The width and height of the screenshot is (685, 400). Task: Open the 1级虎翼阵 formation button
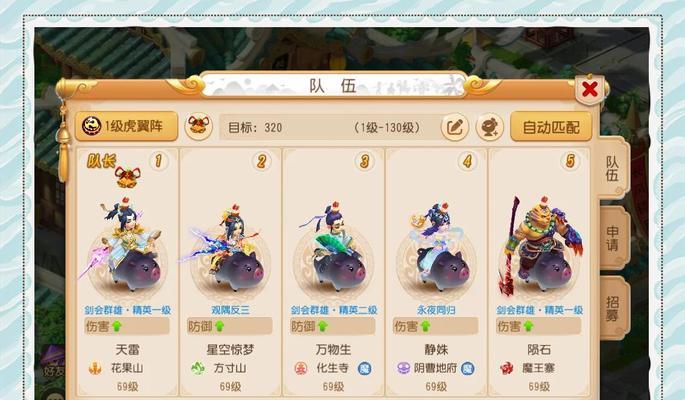pos(126,127)
